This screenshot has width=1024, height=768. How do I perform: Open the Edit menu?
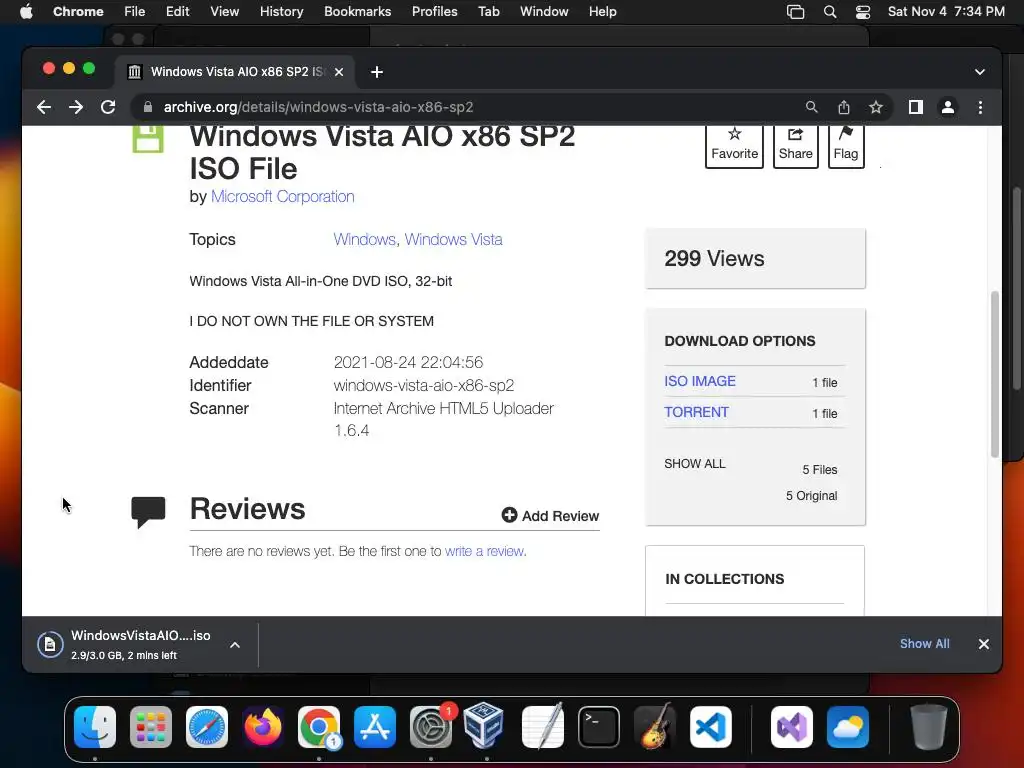point(177,12)
